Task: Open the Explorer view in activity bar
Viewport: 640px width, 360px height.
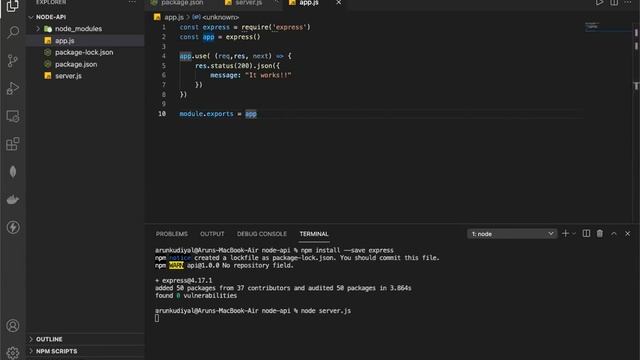Action: (13, 6)
